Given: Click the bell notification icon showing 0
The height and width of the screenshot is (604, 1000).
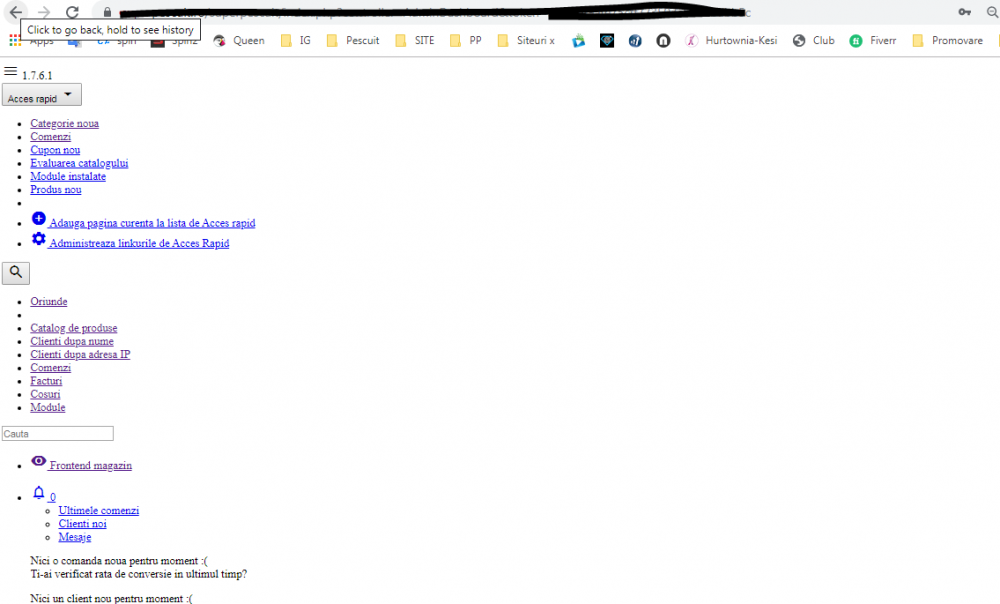Looking at the screenshot, I should [40, 493].
